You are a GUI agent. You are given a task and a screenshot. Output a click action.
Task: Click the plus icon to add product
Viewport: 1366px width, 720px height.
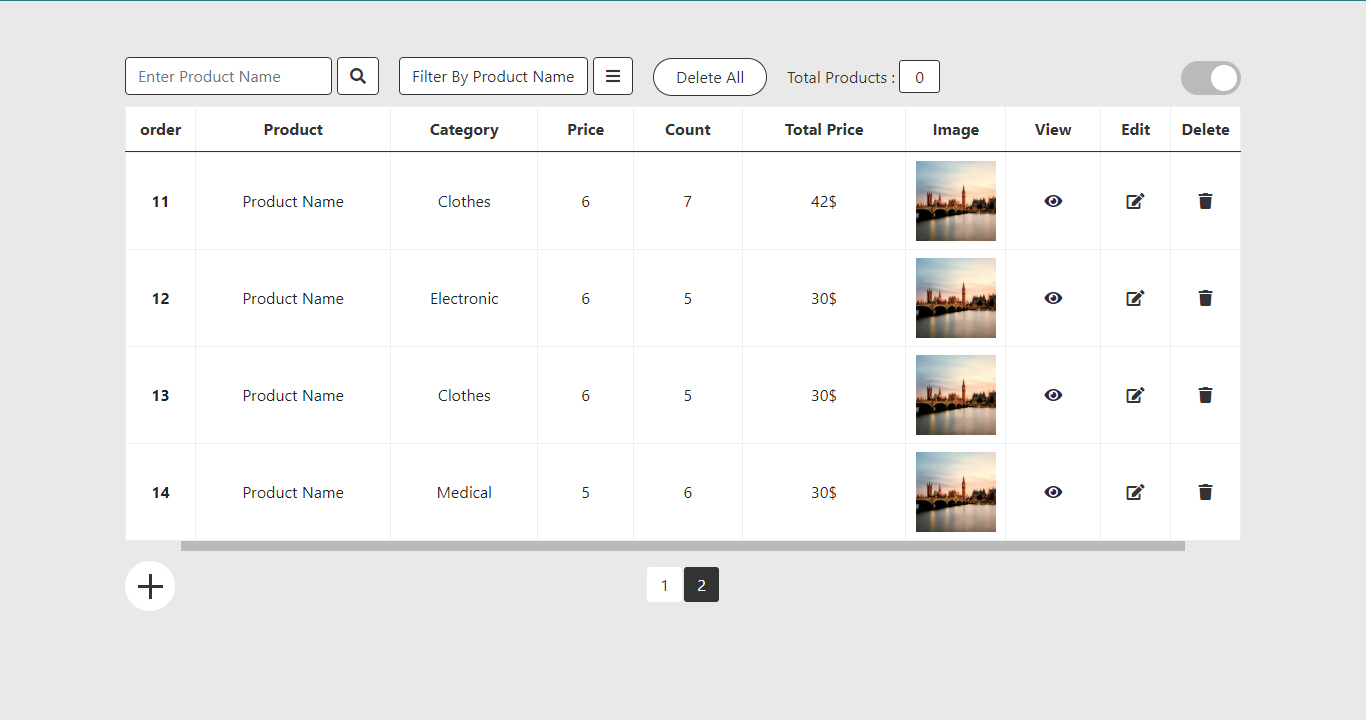pyautogui.click(x=150, y=586)
